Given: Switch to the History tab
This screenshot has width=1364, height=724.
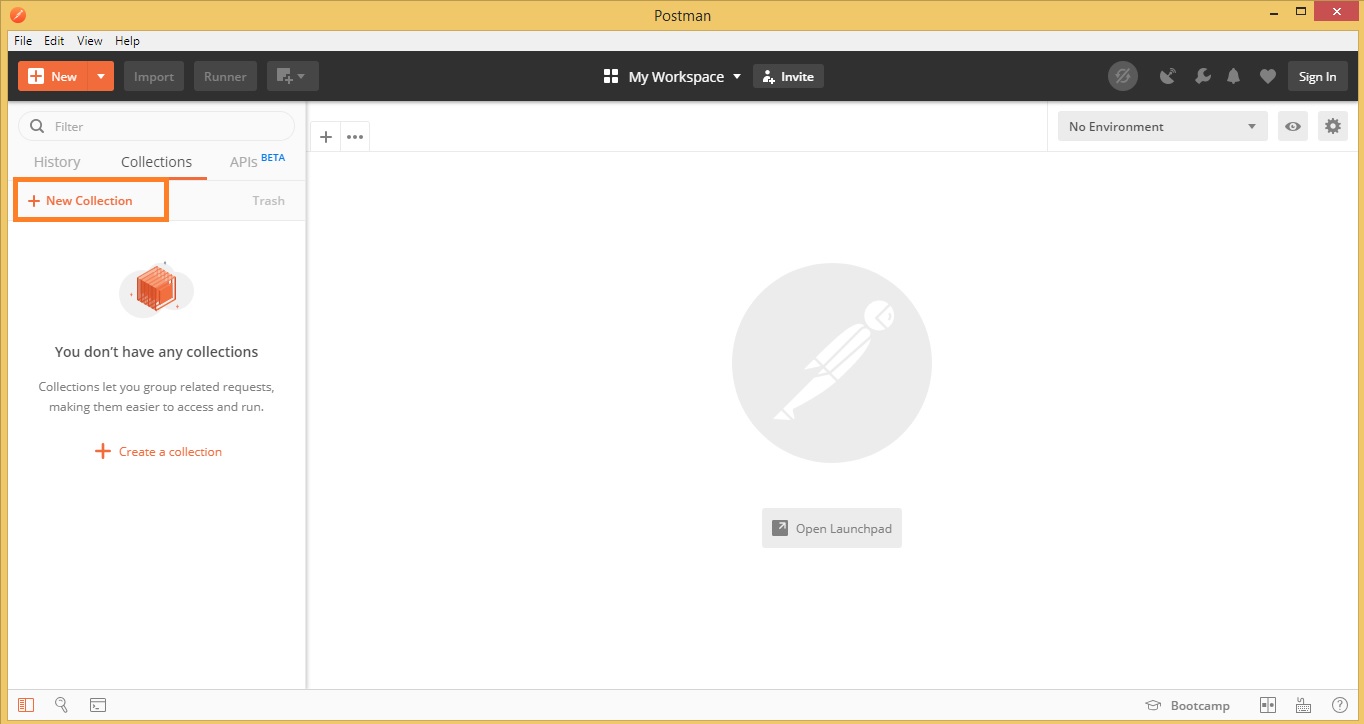Looking at the screenshot, I should (x=57, y=162).
